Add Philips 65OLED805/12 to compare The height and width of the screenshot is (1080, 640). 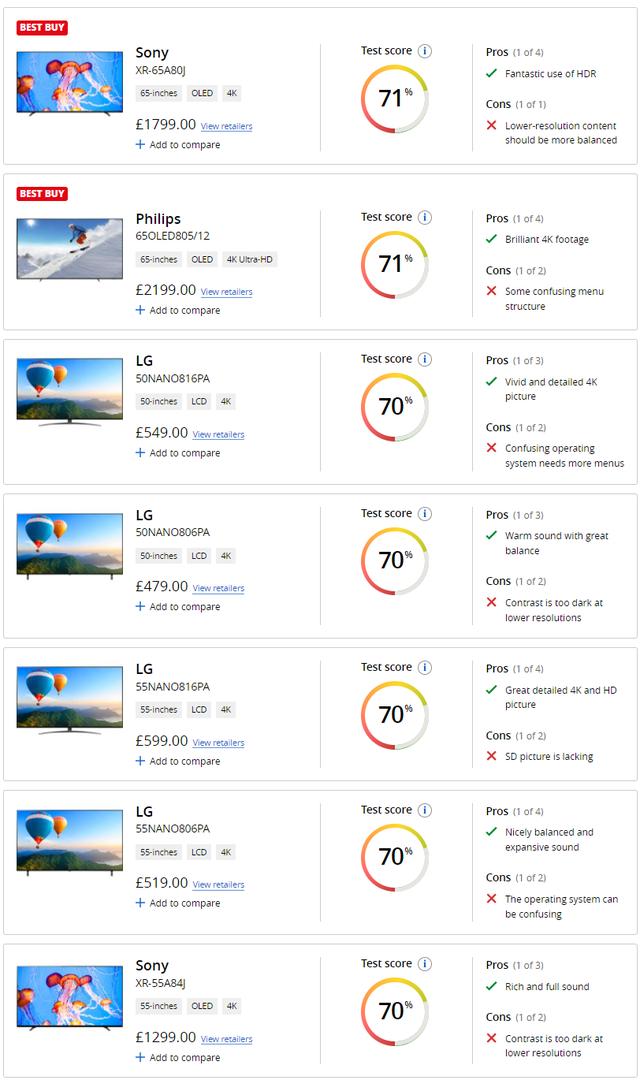click(x=178, y=311)
